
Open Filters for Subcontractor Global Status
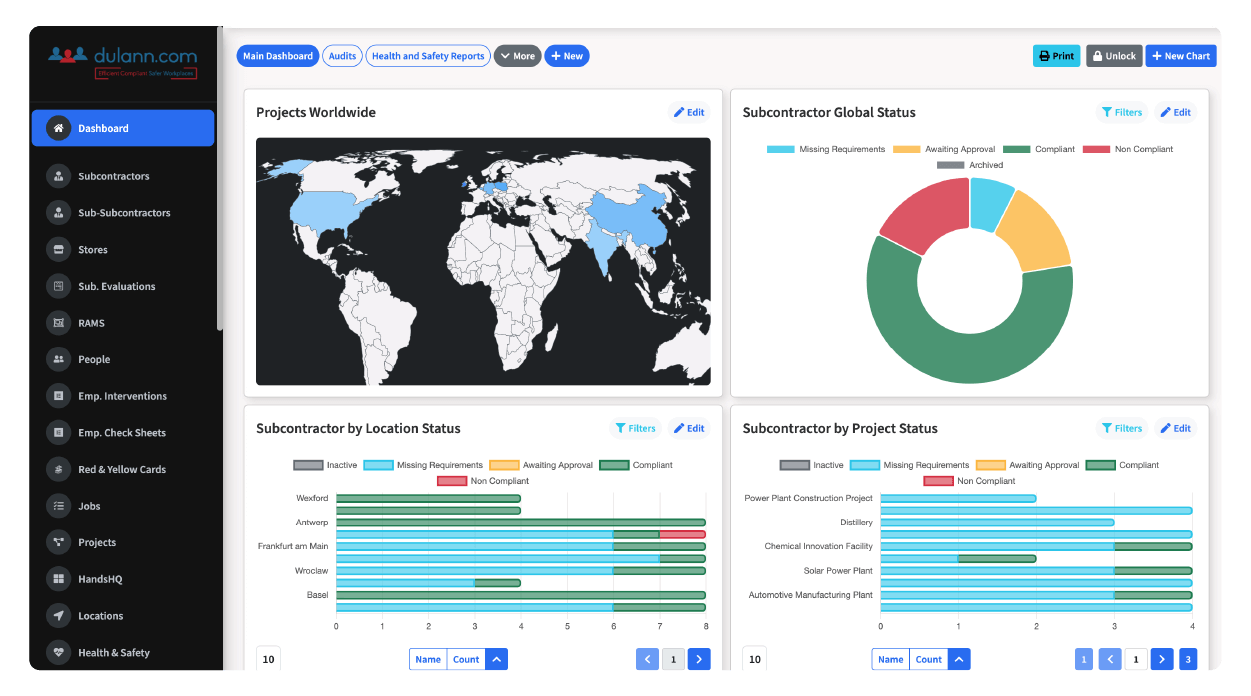pos(1122,112)
